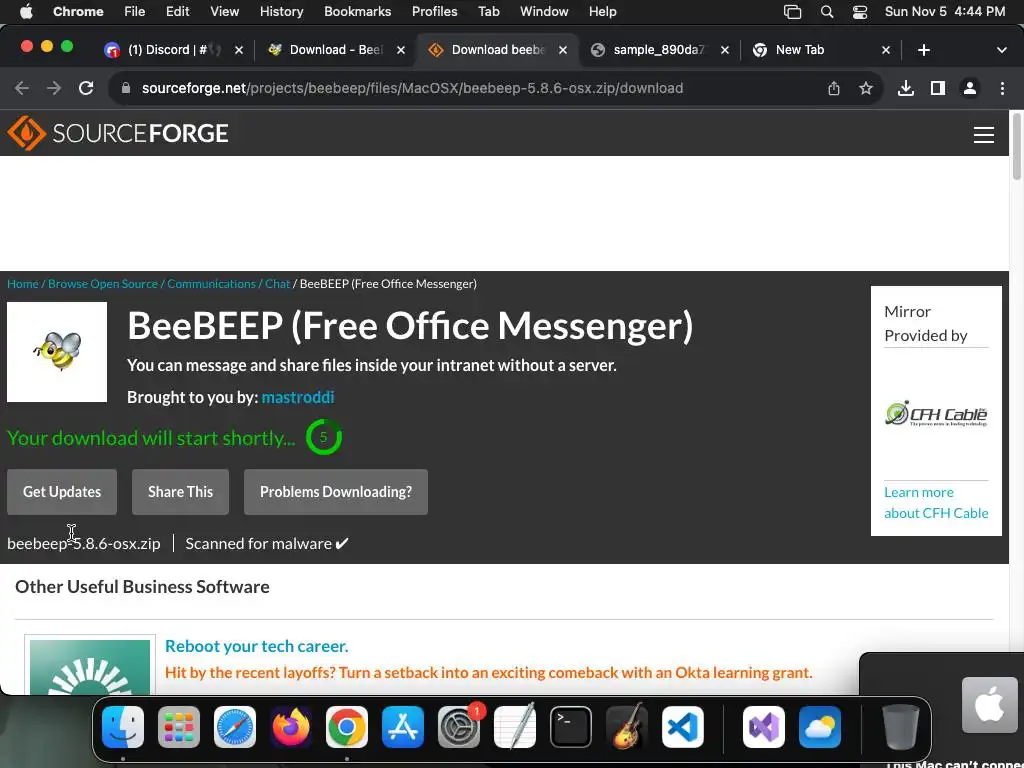The height and width of the screenshot is (768, 1024).
Task: Bookmark this page with the star icon
Action: coord(866,88)
